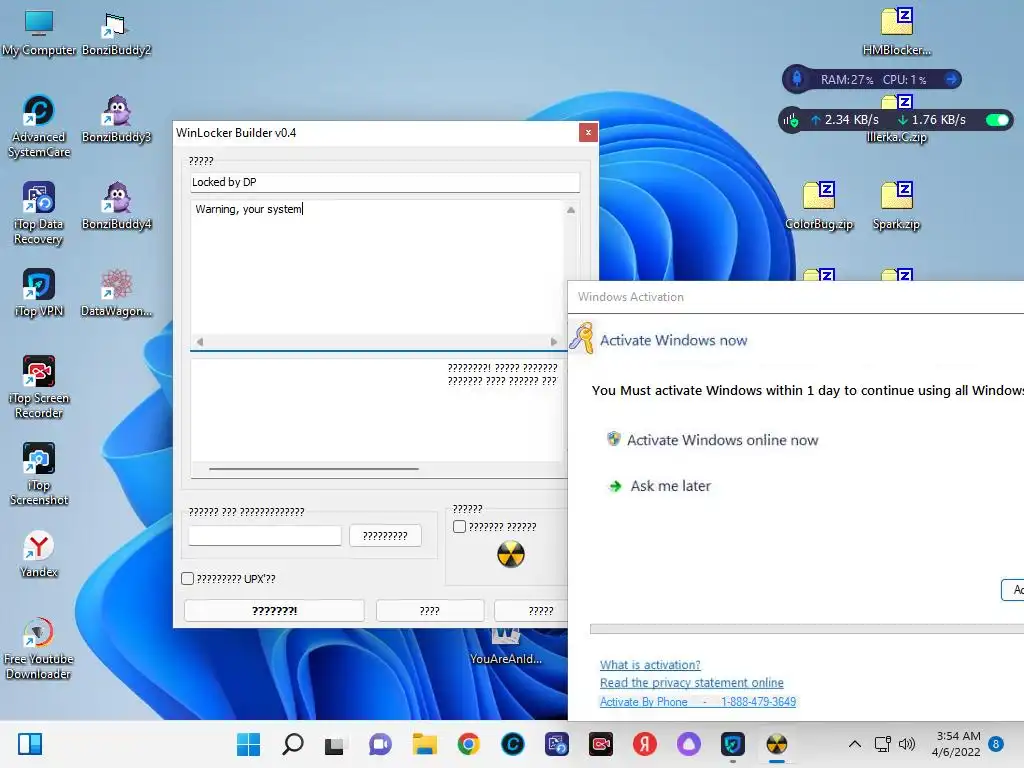Click the Locked by DP title field
The height and width of the screenshot is (768, 1024).
(385, 182)
